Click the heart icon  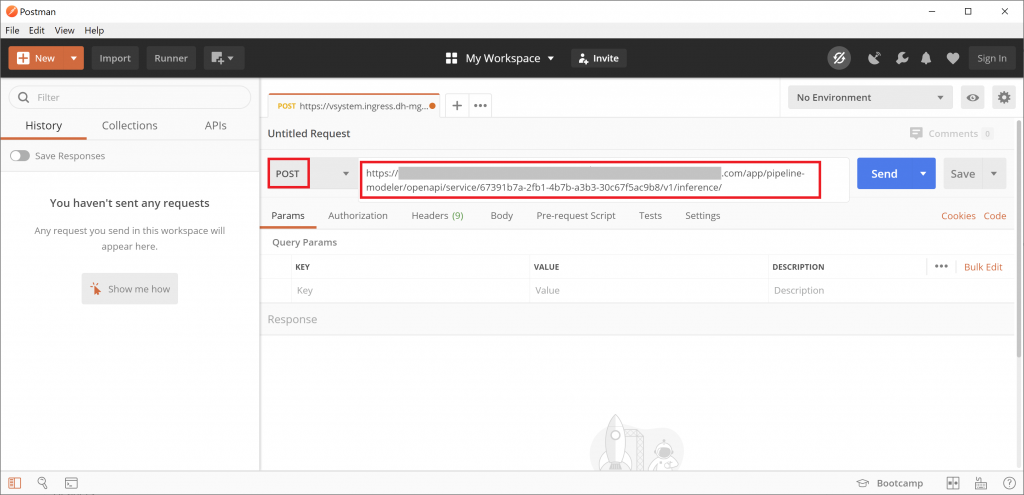click(953, 58)
